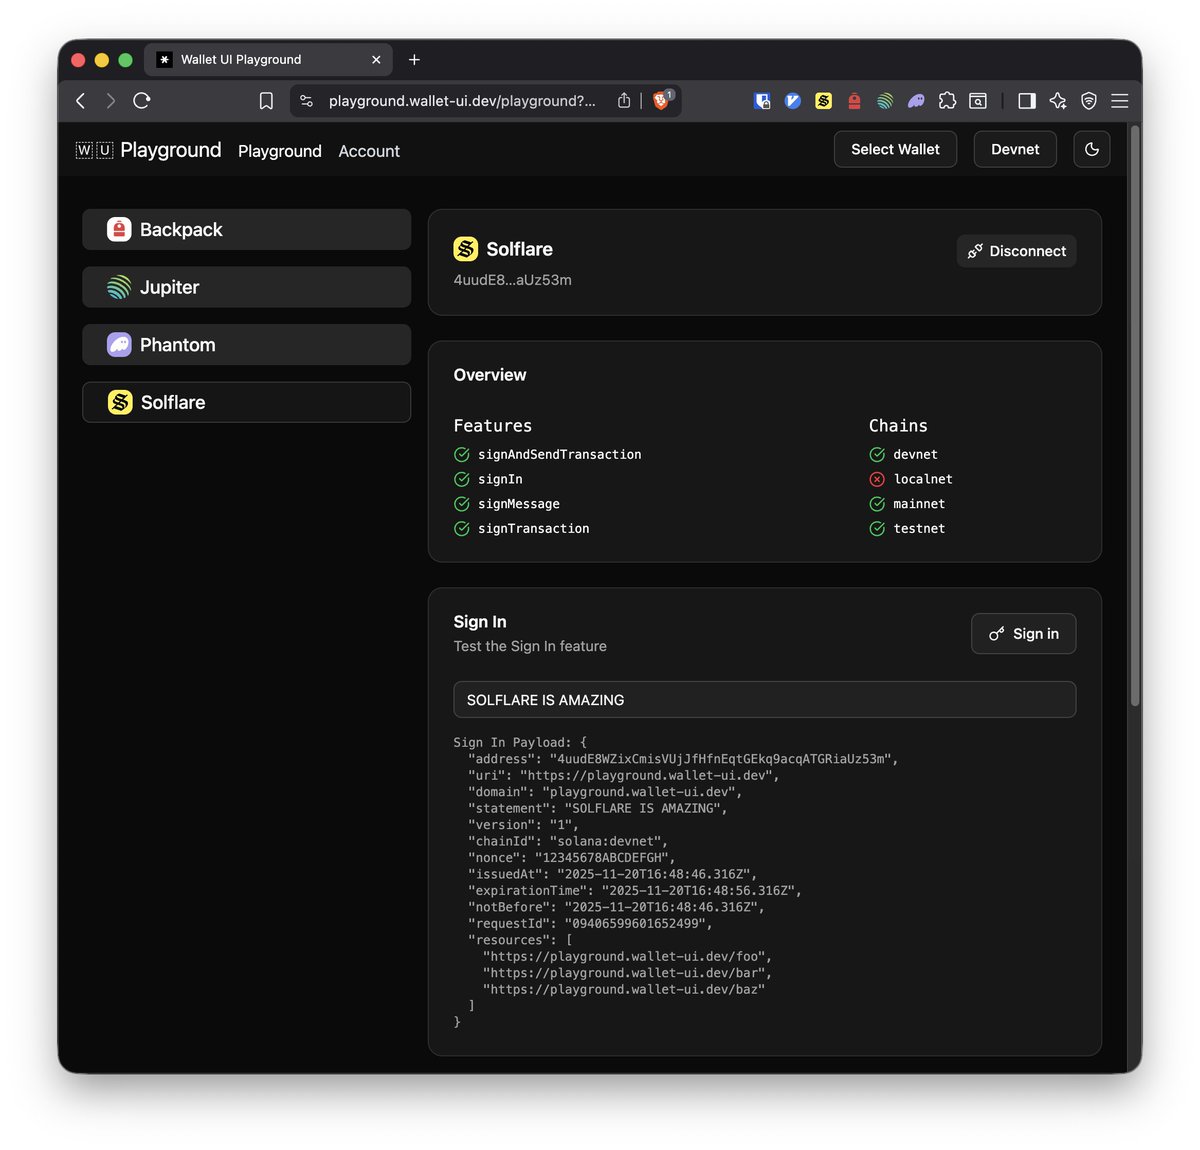
Task: Click the page vertical scrollbar
Action: 1135,416
